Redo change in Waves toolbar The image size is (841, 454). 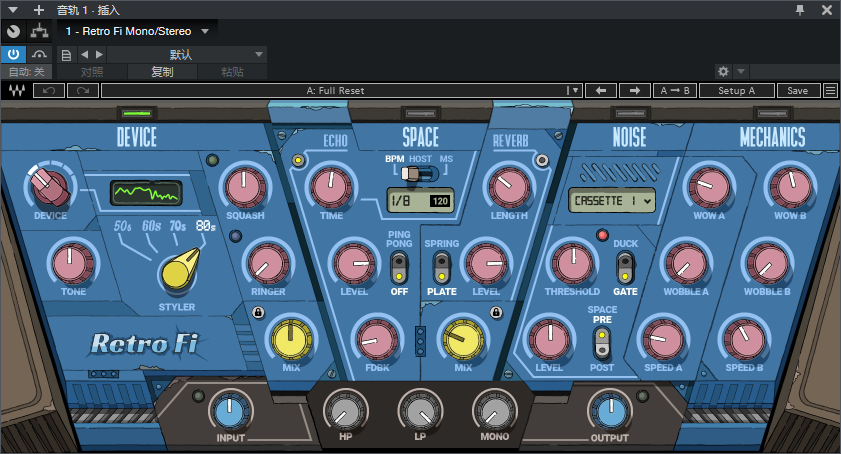point(83,91)
